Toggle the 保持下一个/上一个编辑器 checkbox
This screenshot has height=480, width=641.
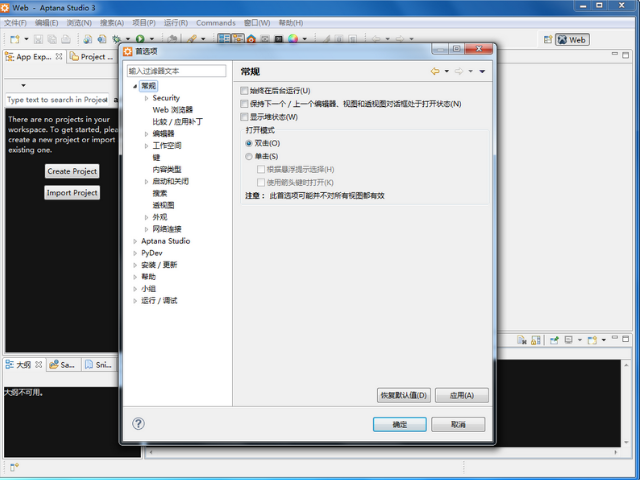coord(244,103)
